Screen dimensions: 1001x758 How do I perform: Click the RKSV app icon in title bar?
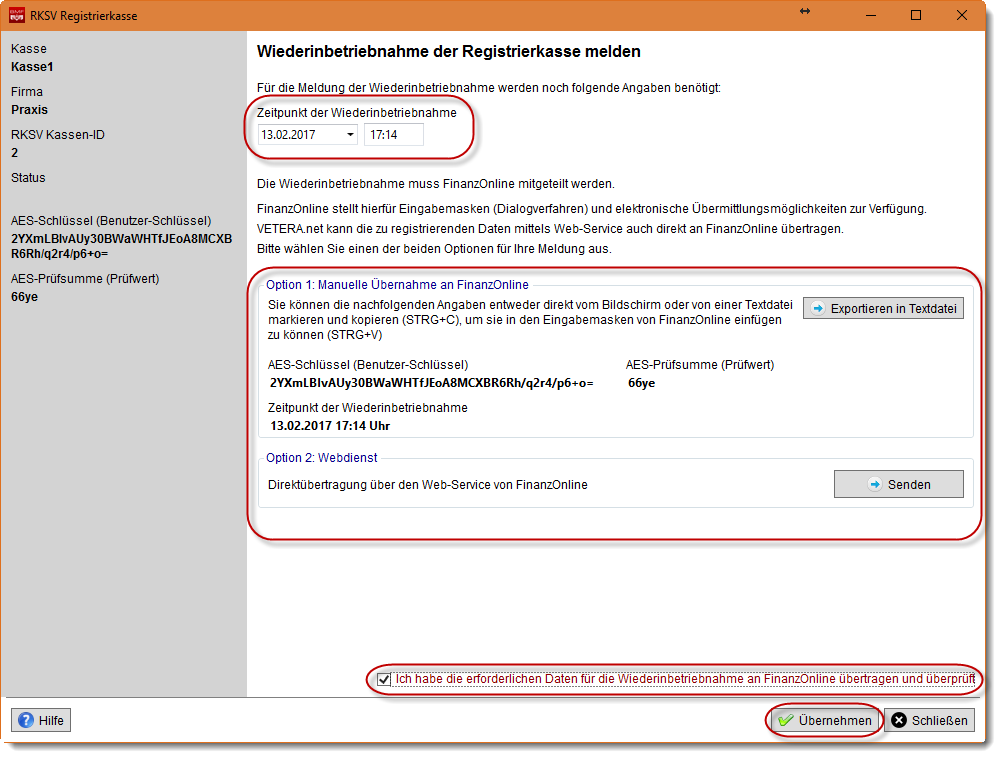(x=17, y=16)
